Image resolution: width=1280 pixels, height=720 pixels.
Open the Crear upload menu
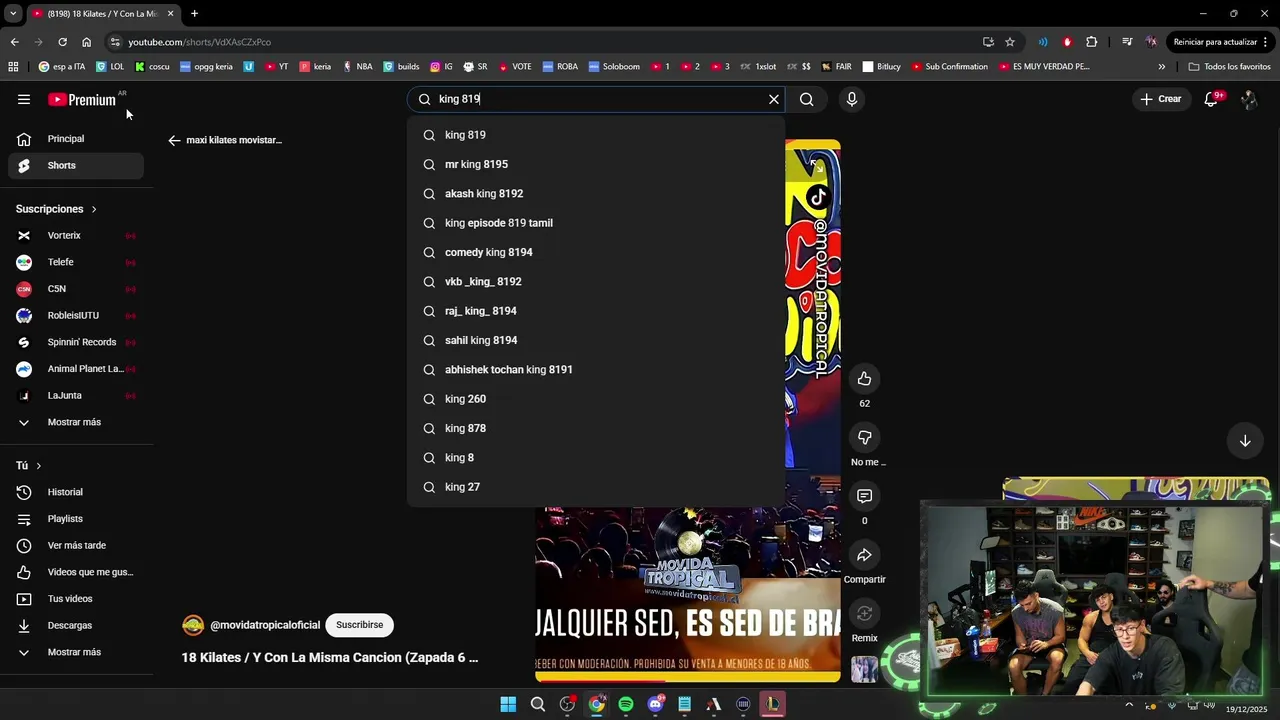click(1160, 99)
